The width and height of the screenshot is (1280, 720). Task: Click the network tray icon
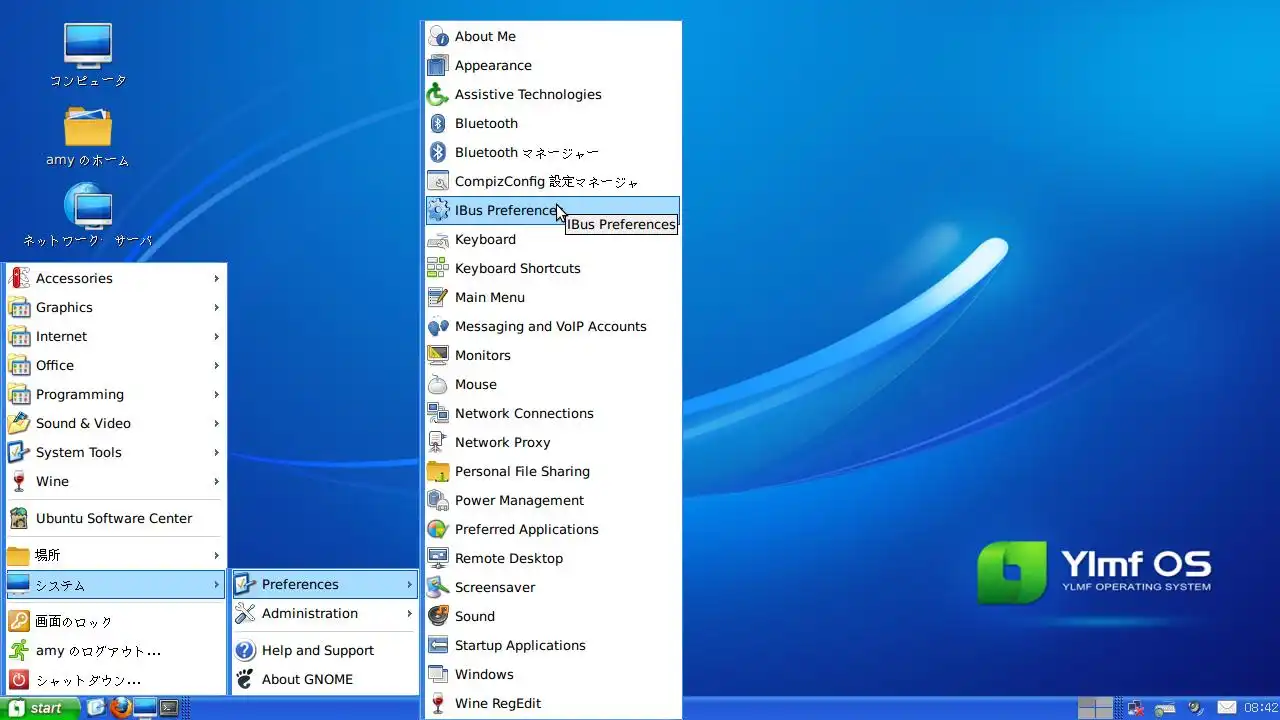pyautogui.click(x=1135, y=708)
